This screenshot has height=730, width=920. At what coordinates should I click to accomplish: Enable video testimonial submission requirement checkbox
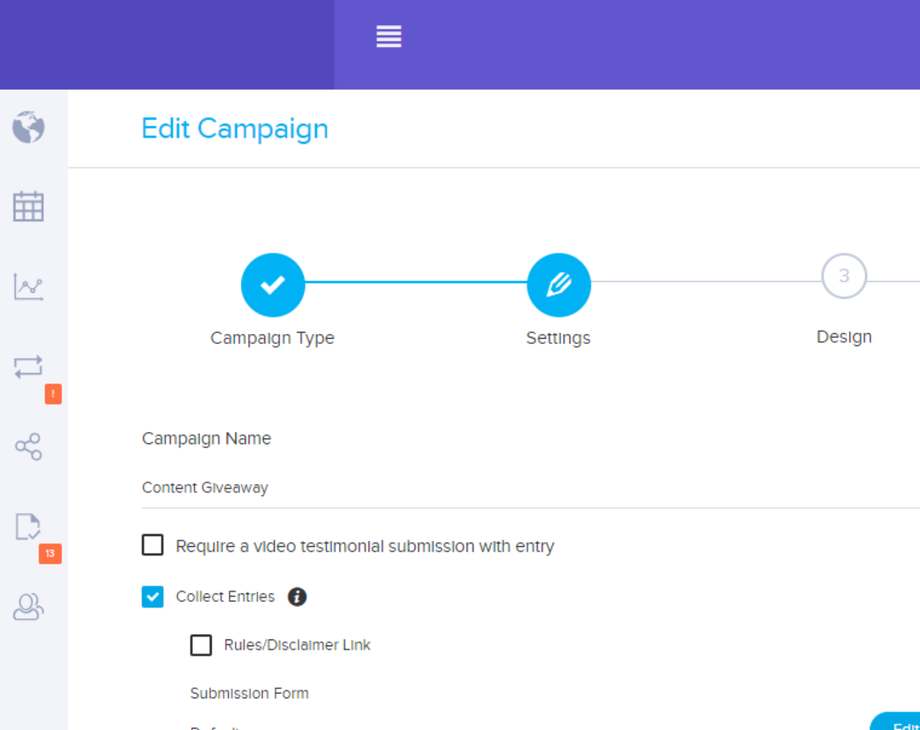153,545
